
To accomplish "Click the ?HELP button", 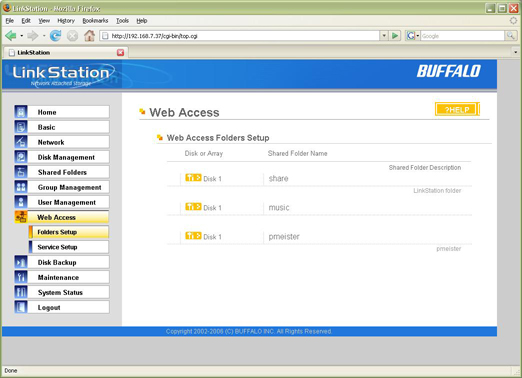I will pyautogui.click(x=457, y=109).
